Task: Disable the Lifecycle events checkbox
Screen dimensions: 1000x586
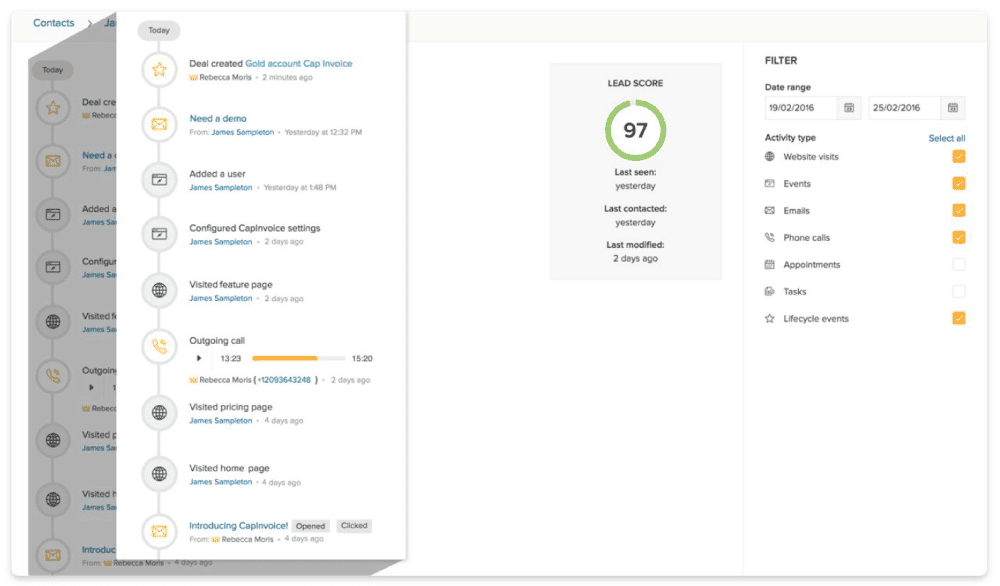Action: (x=958, y=319)
